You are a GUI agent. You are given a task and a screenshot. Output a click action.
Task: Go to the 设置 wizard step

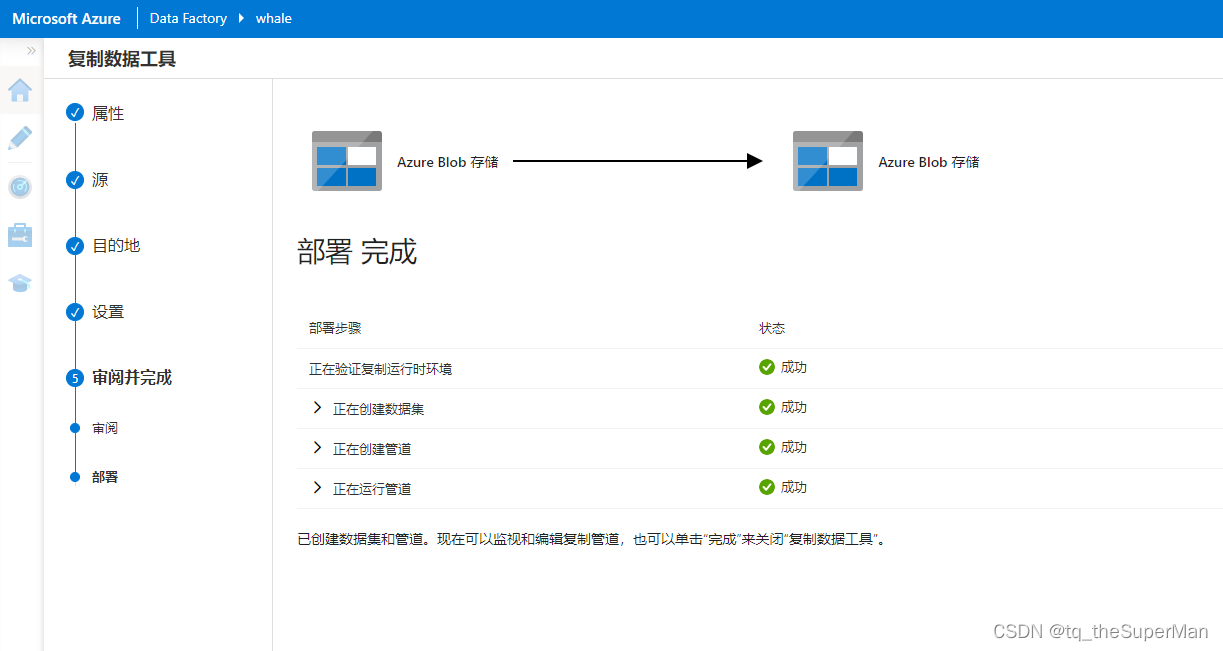point(108,312)
